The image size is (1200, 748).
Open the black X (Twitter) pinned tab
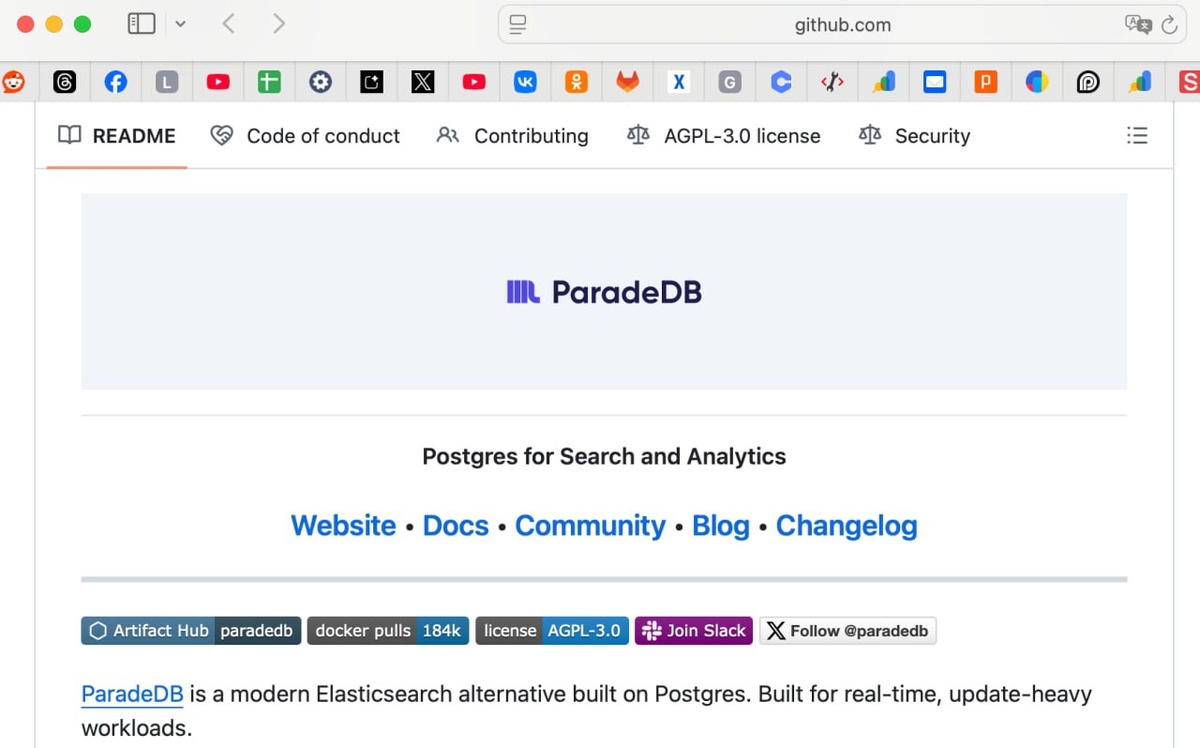[x=423, y=82]
